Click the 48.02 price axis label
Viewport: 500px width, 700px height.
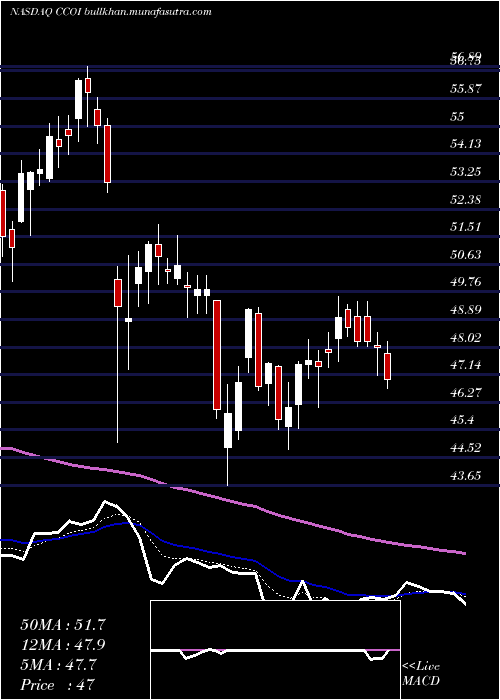466,338
